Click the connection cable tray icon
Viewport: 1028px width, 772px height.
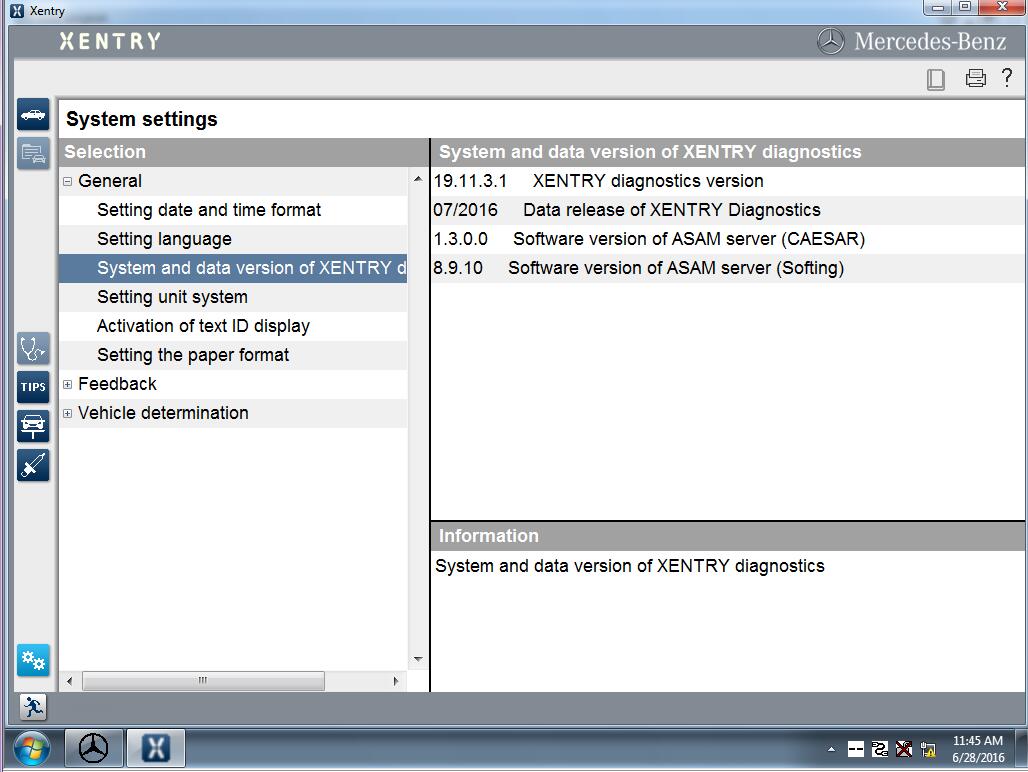point(880,749)
